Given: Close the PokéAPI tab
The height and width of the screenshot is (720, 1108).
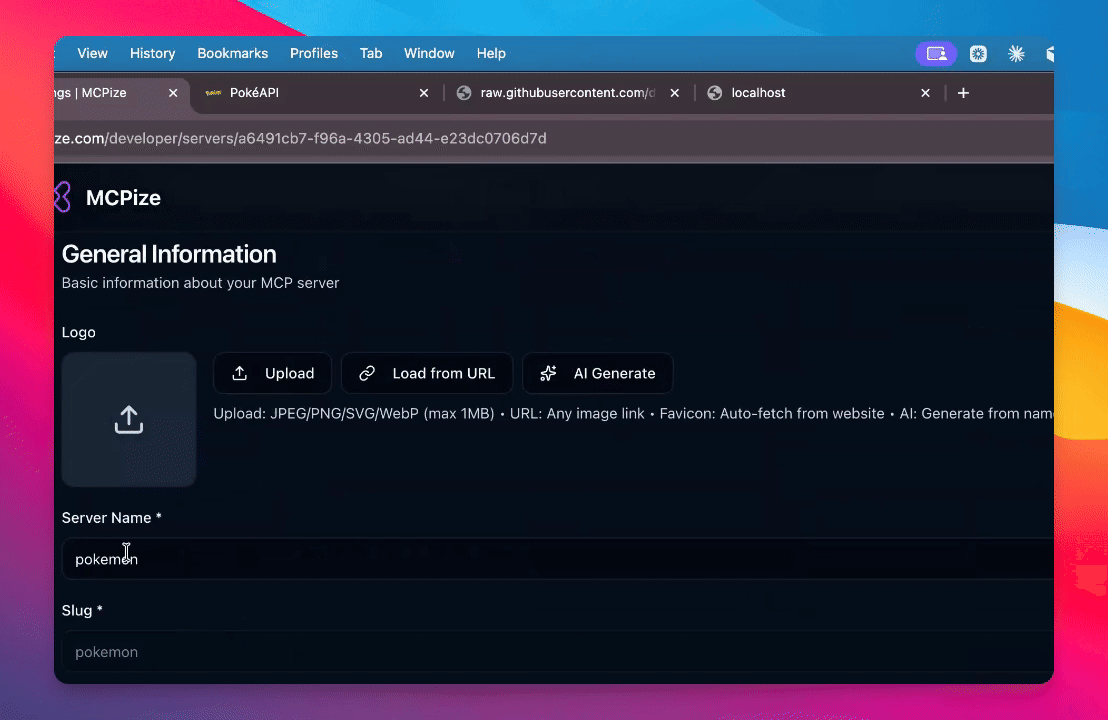Looking at the screenshot, I should coord(424,93).
